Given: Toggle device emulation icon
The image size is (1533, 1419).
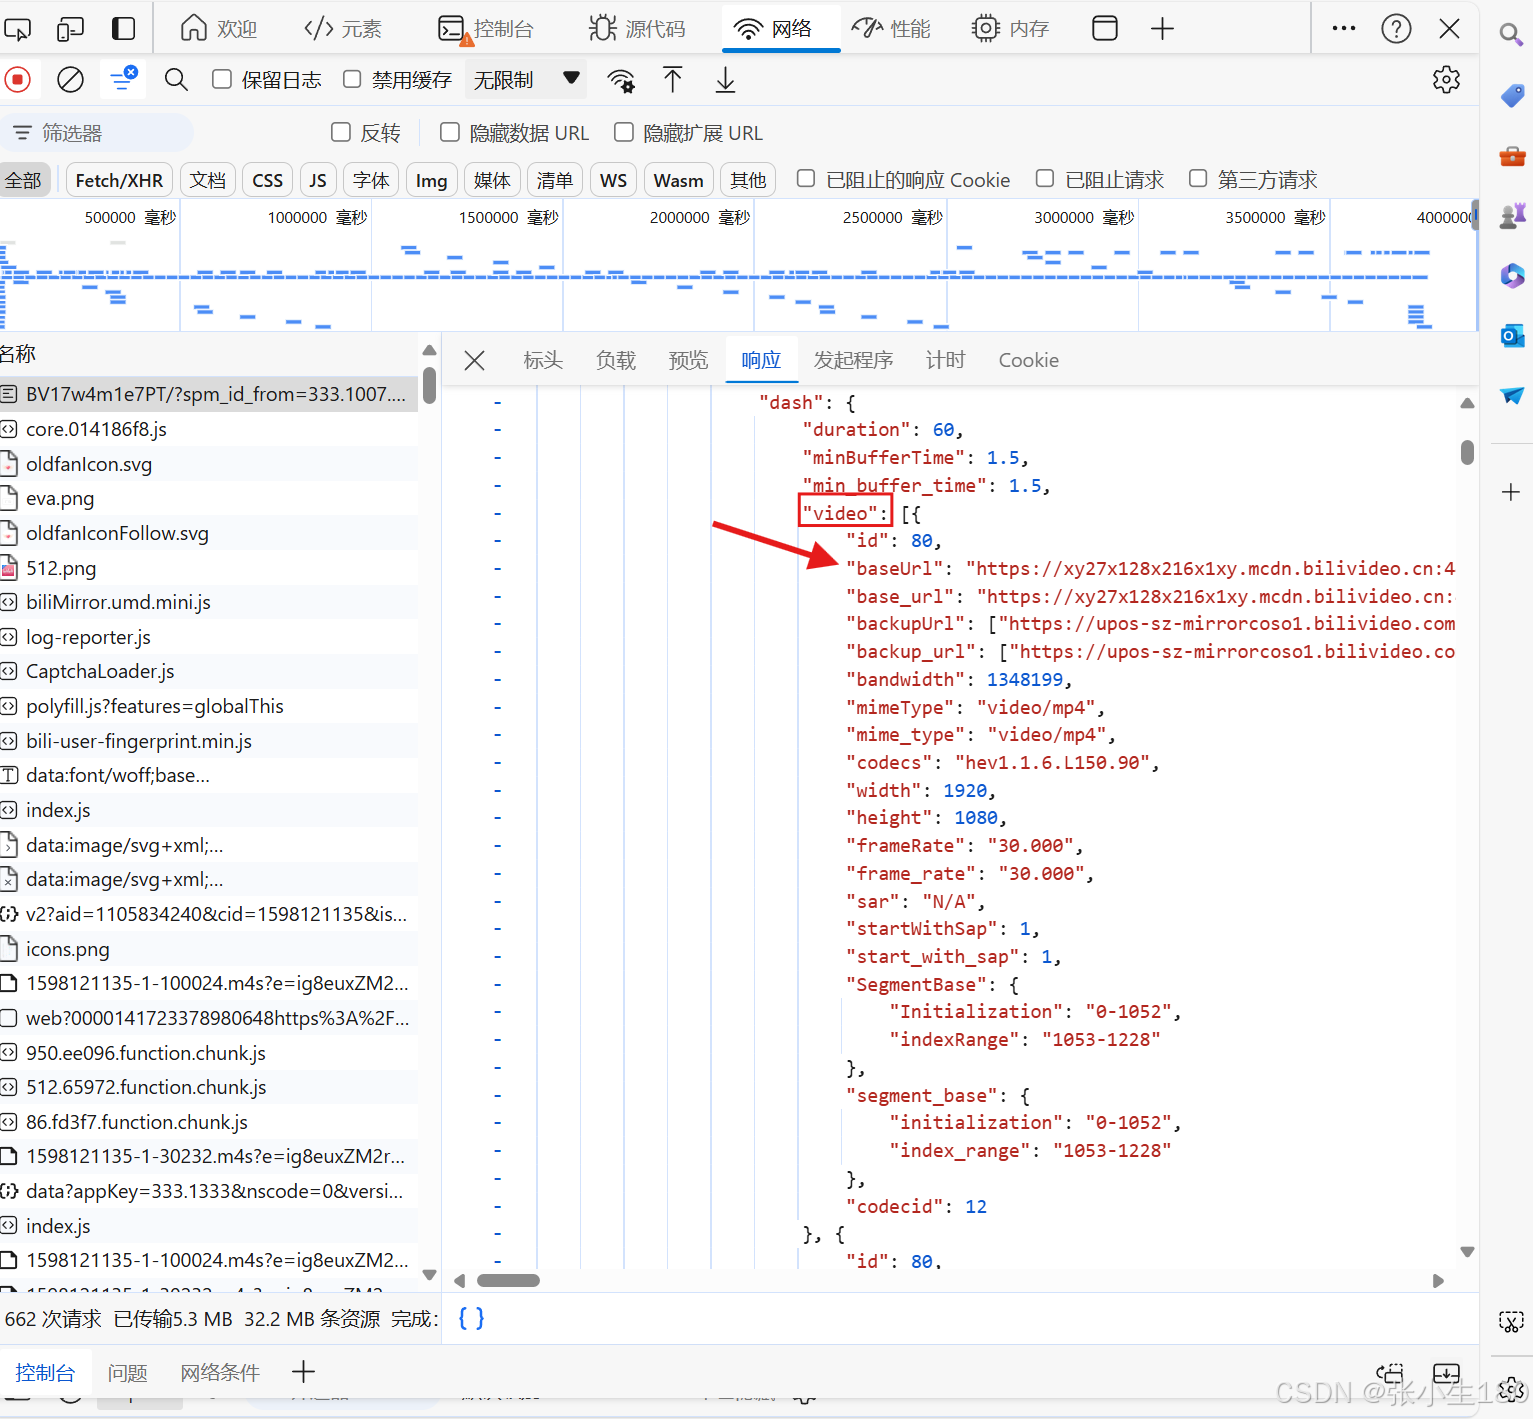Looking at the screenshot, I should pyautogui.click(x=70, y=29).
